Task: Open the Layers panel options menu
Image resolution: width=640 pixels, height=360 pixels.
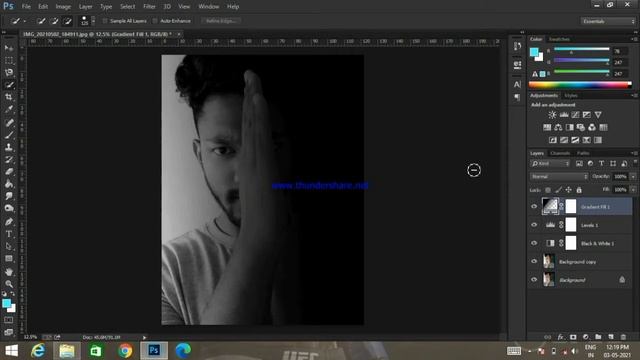Action: [634, 153]
